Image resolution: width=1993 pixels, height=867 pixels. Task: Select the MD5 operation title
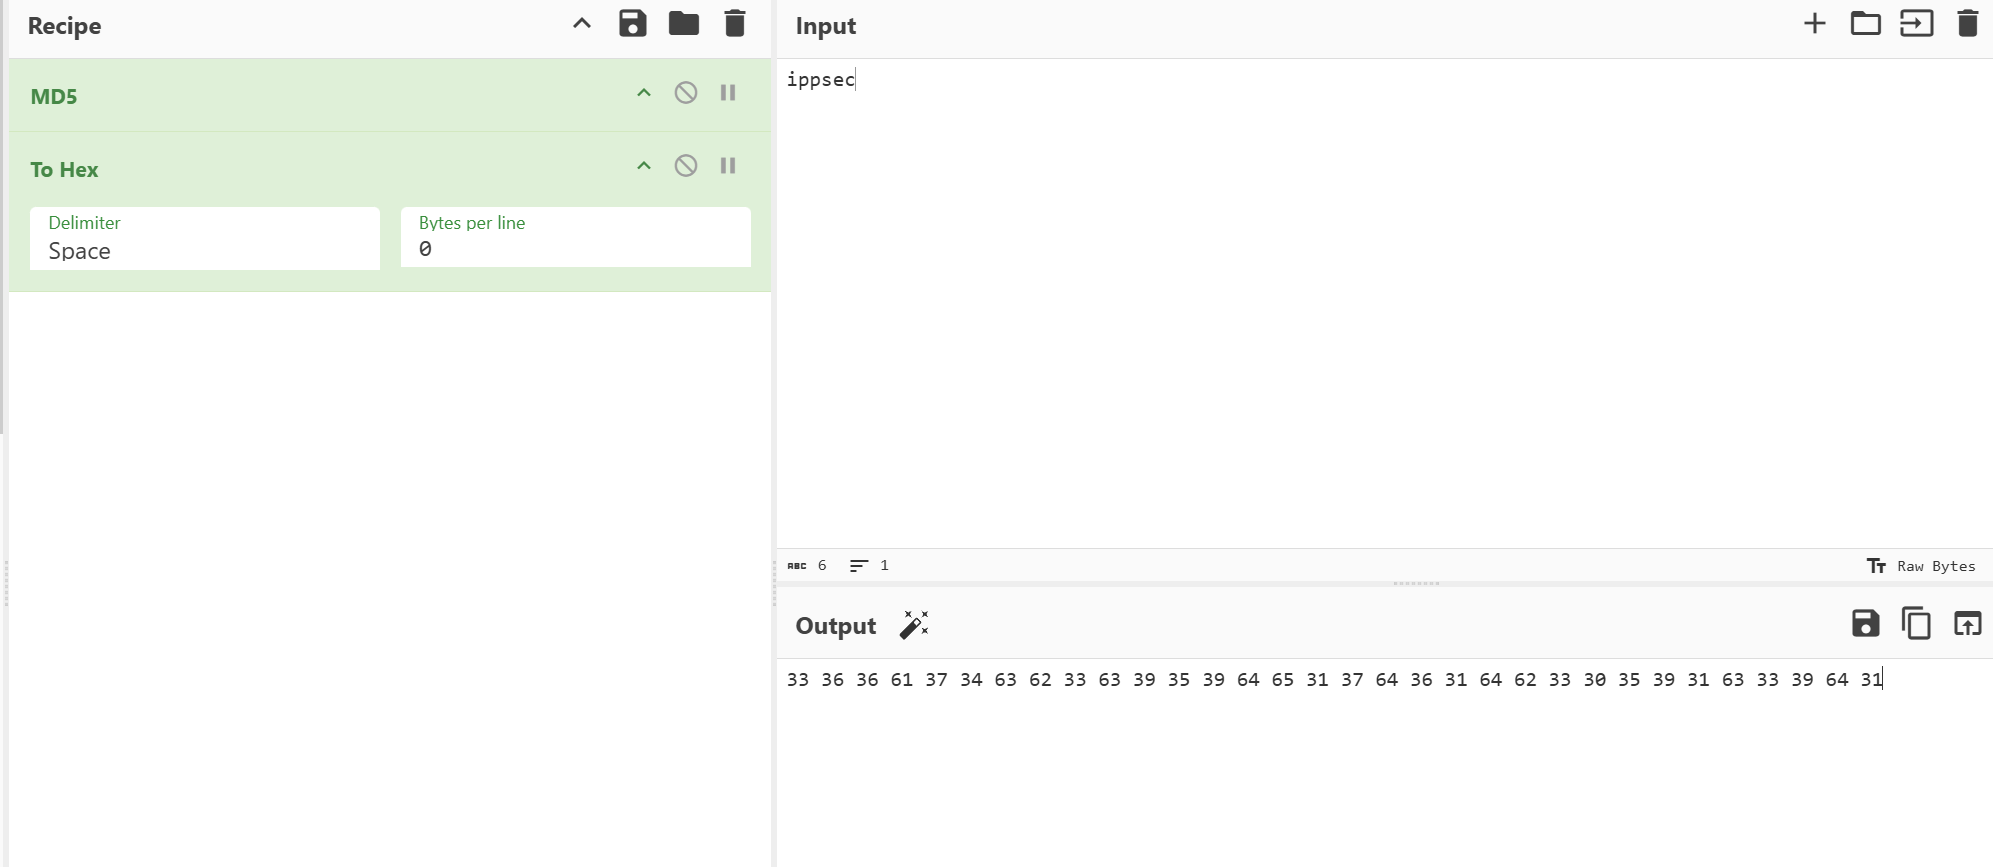point(54,97)
